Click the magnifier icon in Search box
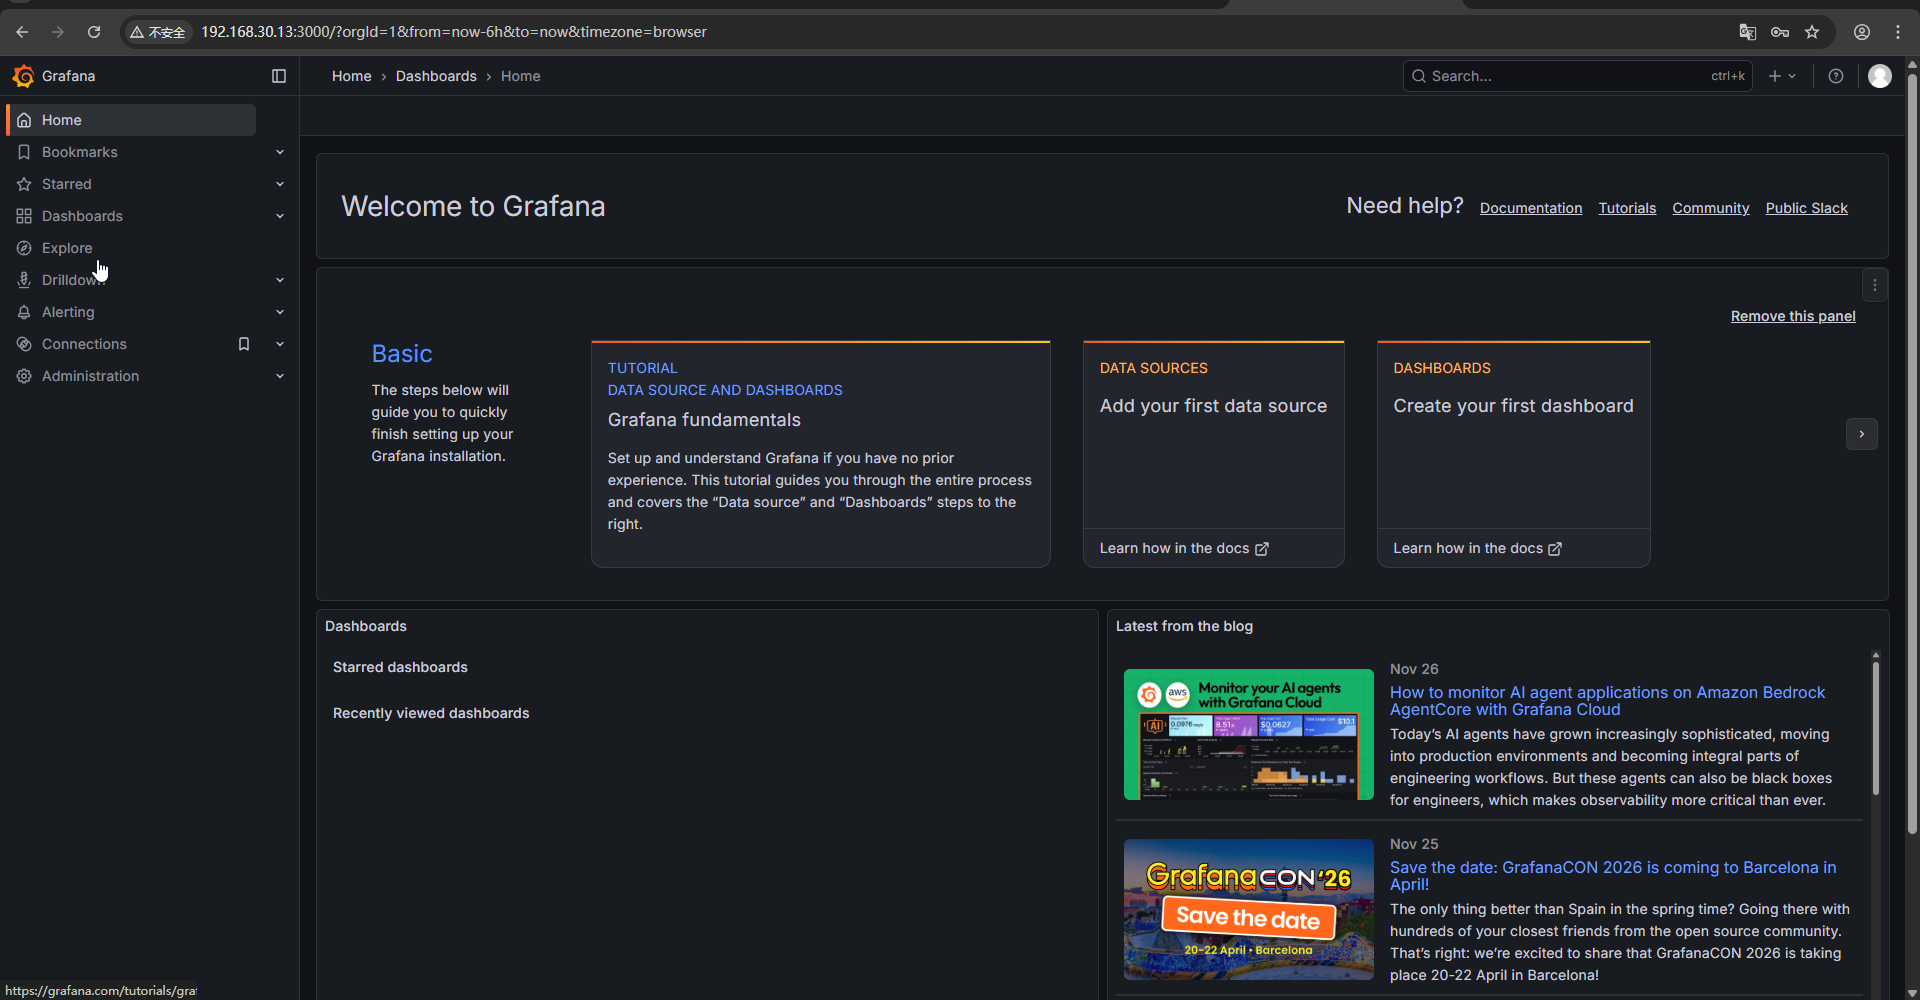The height and width of the screenshot is (1000, 1920). [1419, 76]
